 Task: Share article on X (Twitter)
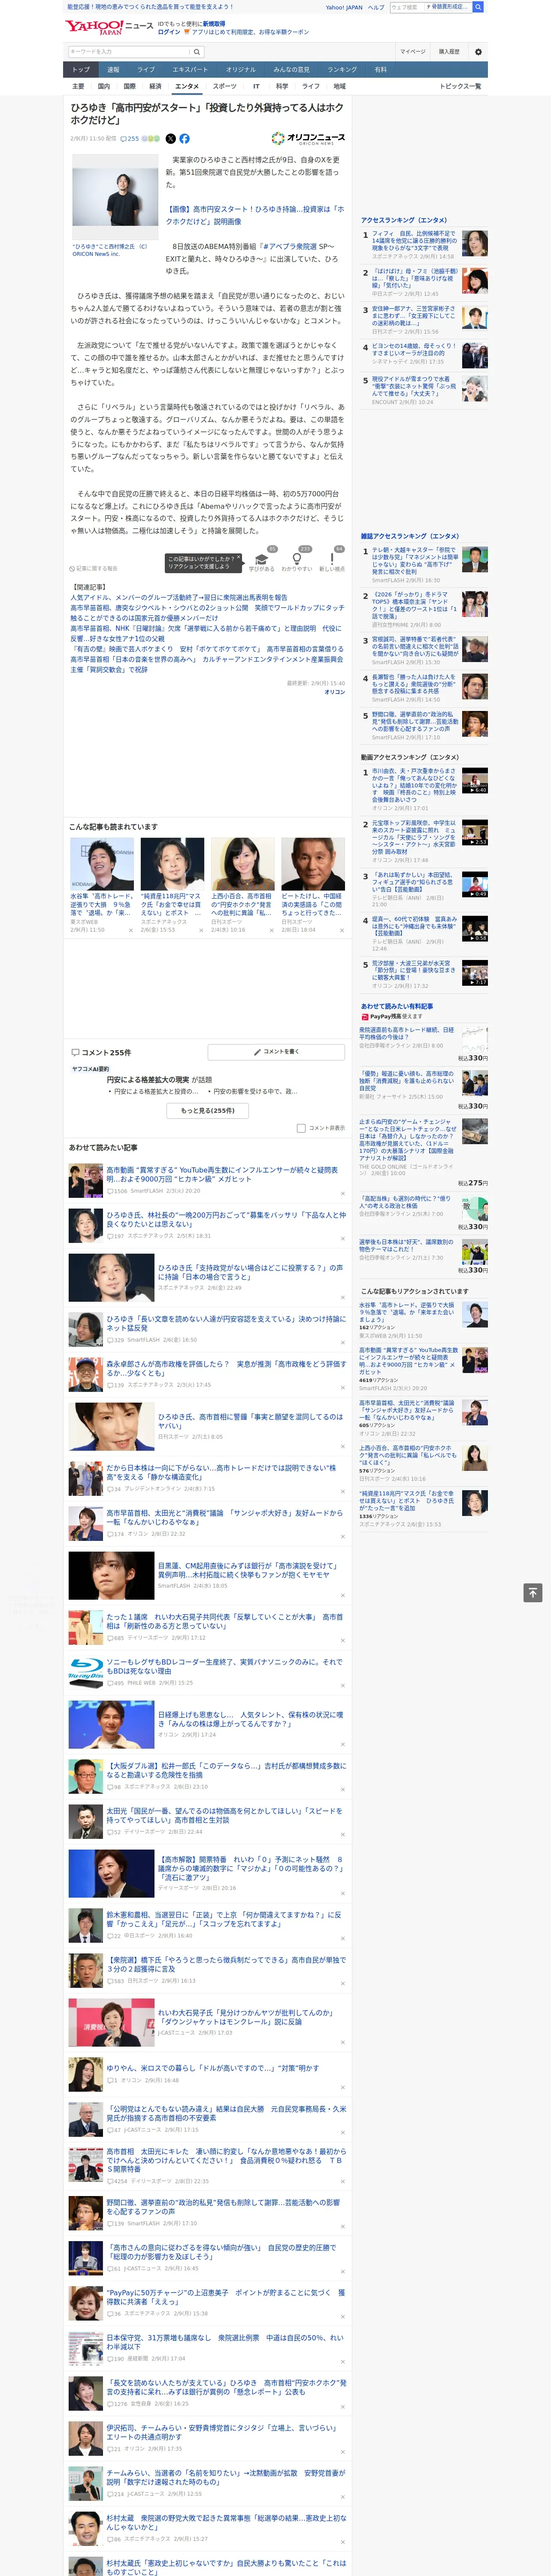170,139
